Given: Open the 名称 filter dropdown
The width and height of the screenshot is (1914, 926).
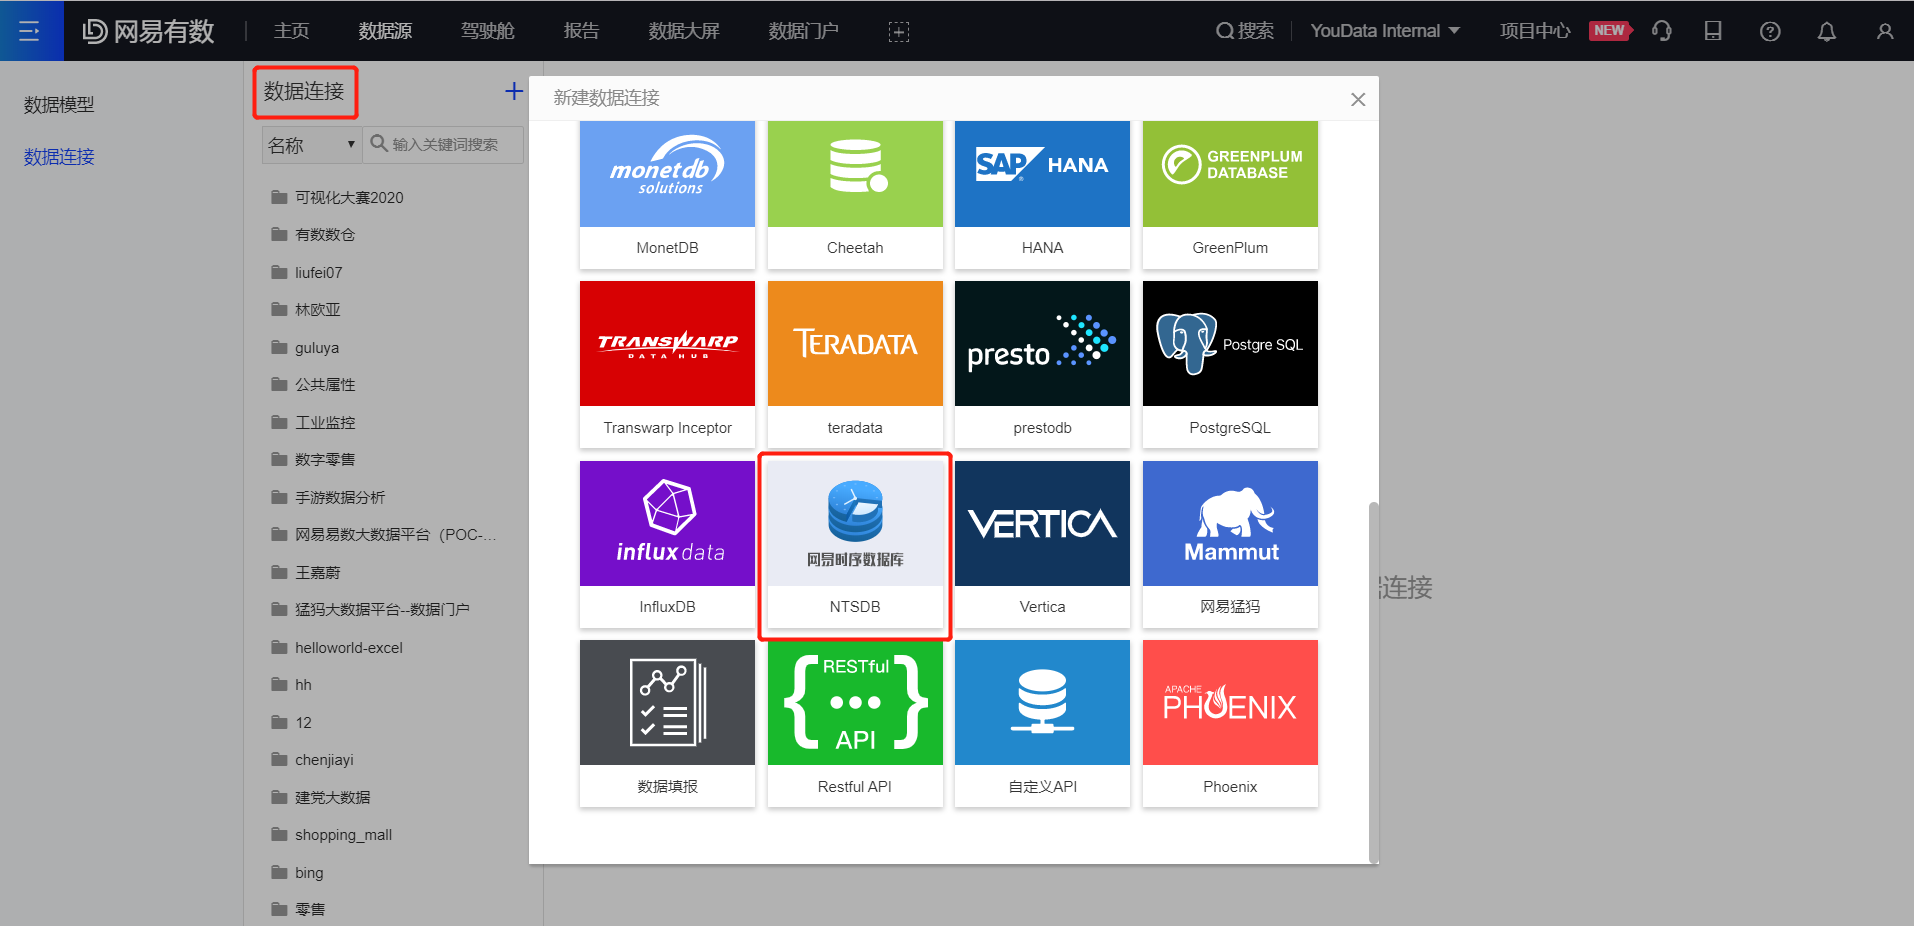Looking at the screenshot, I should click(311, 145).
